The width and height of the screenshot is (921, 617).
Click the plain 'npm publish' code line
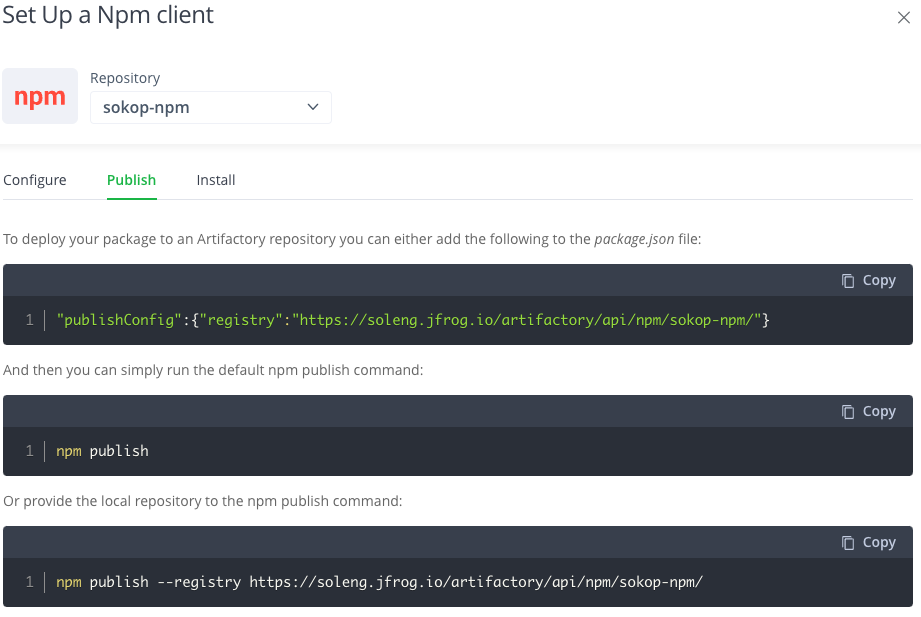tap(102, 451)
